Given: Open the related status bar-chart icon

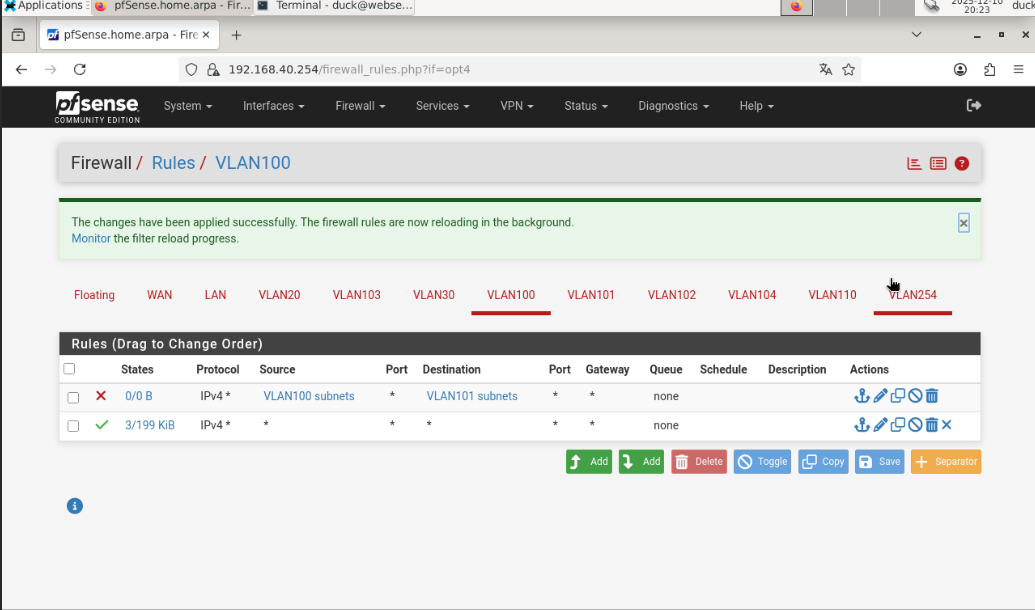Looking at the screenshot, I should pyautogui.click(x=914, y=164).
